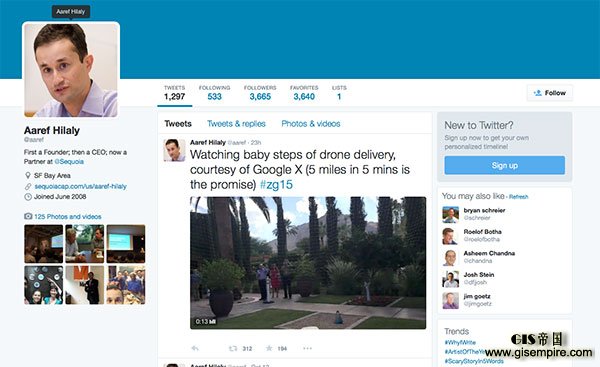Open Josh Stein's profile name

[479, 274]
